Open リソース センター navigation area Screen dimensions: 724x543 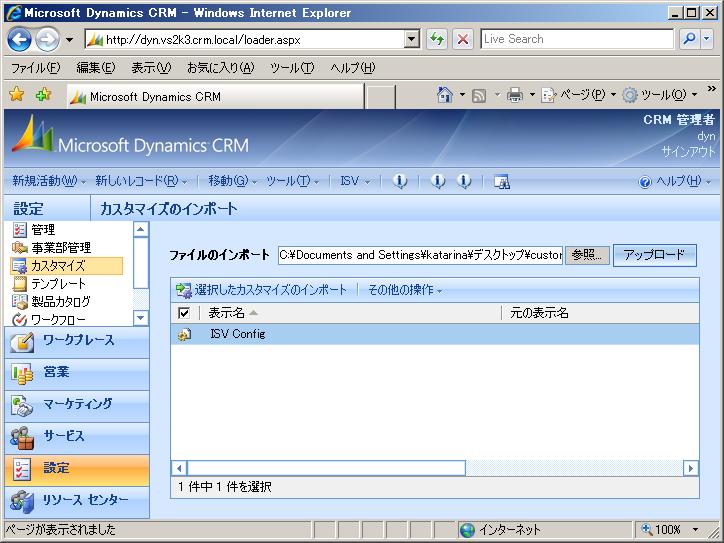[77, 502]
